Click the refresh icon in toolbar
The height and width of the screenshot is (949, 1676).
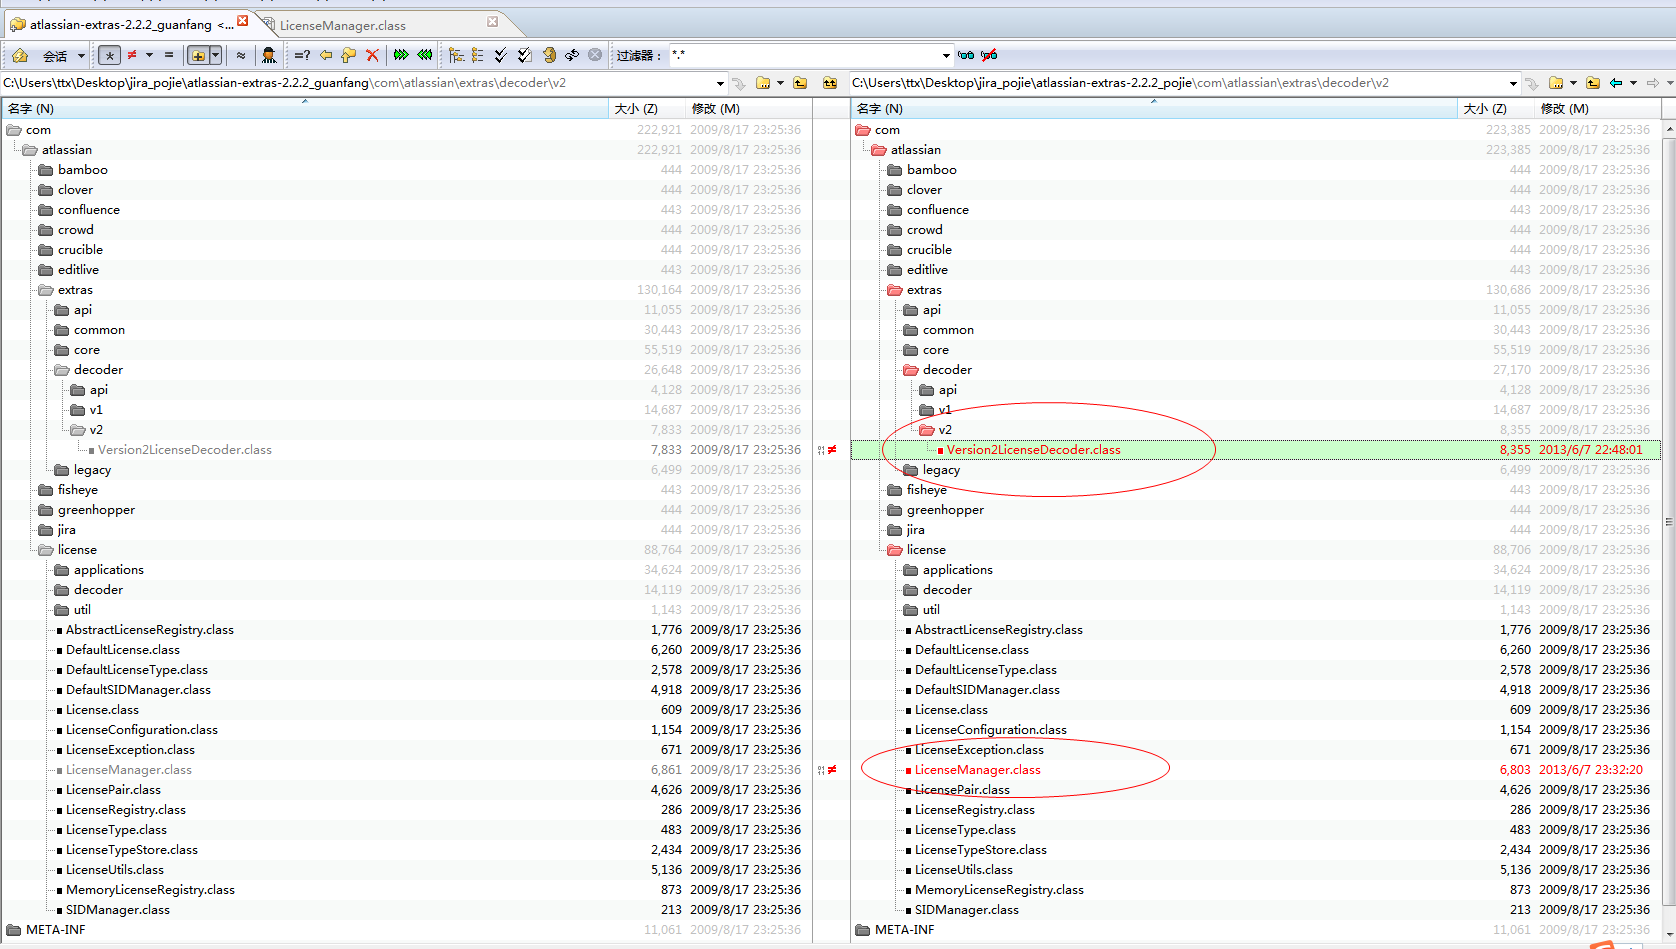tap(549, 55)
